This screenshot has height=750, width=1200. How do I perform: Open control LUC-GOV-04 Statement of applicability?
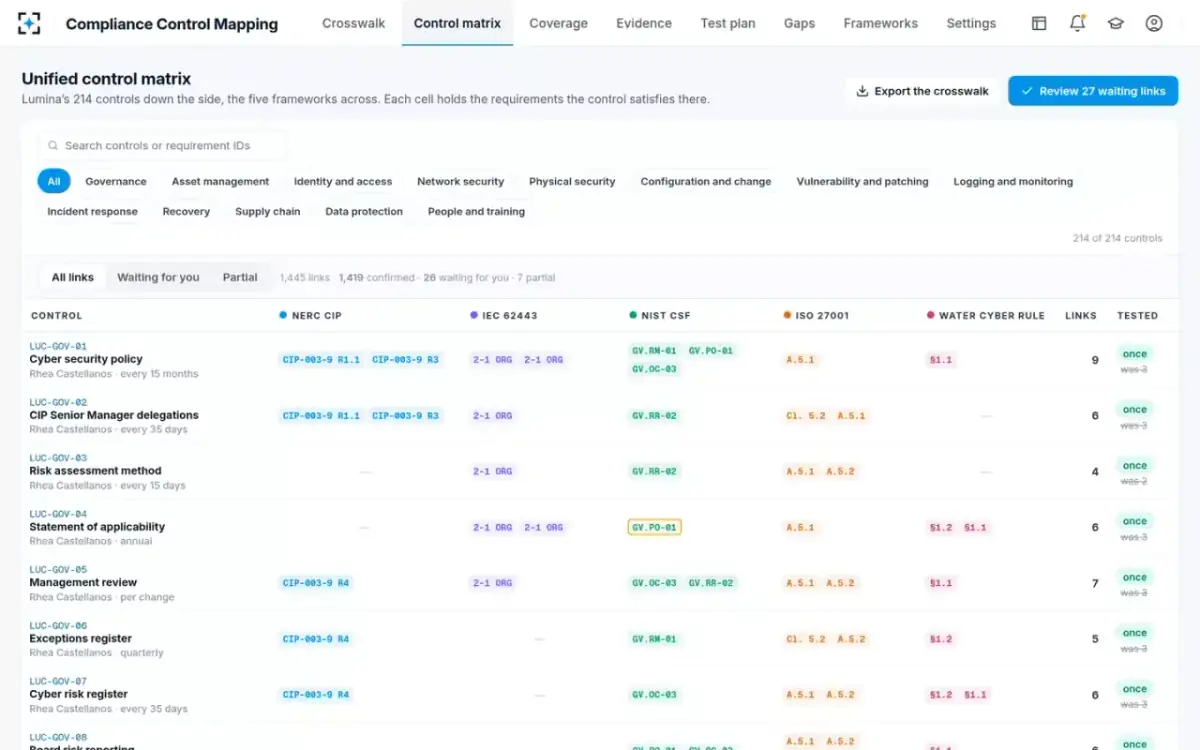click(x=97, y=528)
